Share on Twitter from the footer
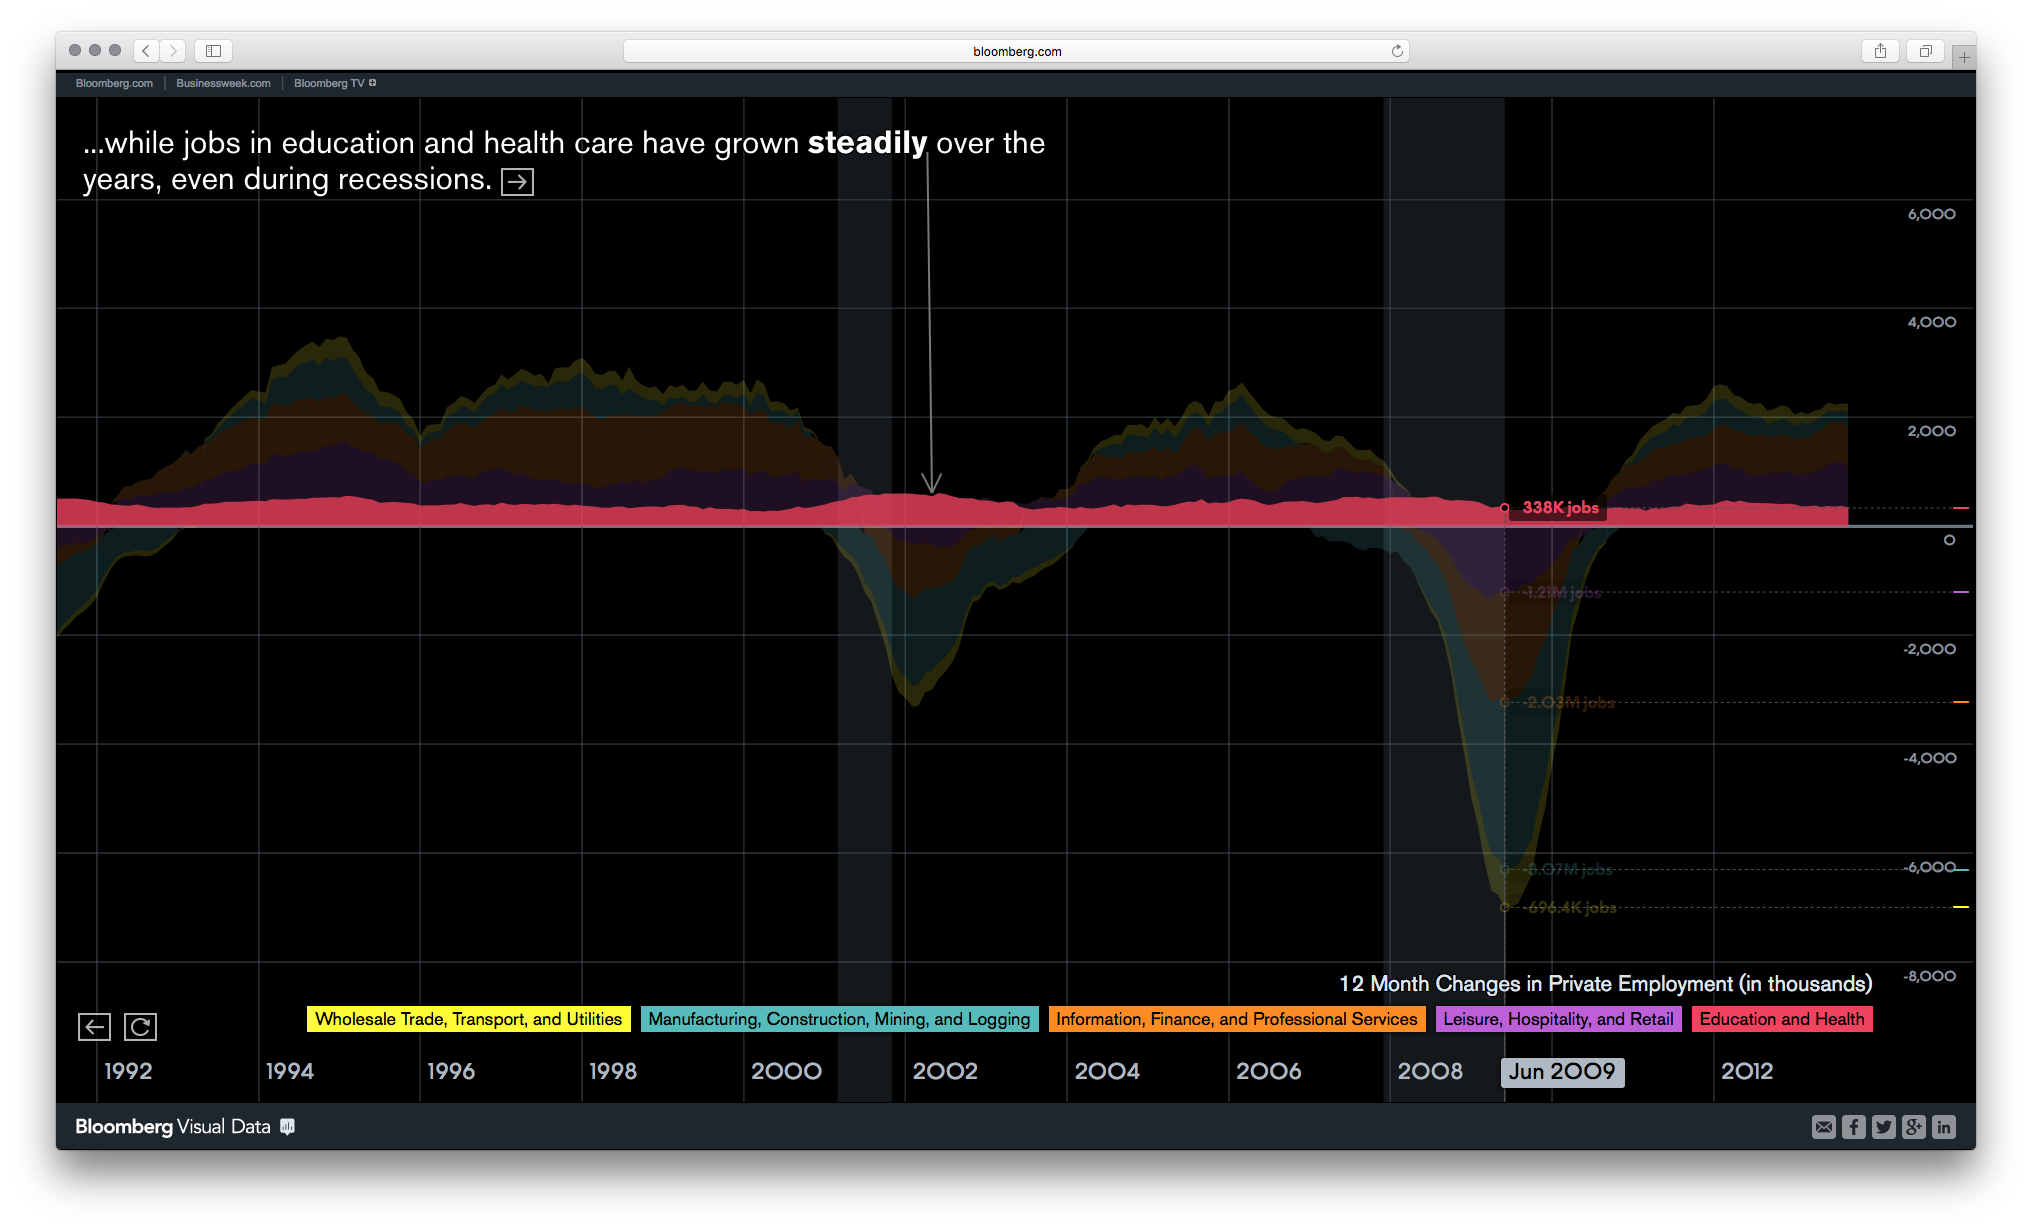 pyautogui.click(x=1884, y=1127)
